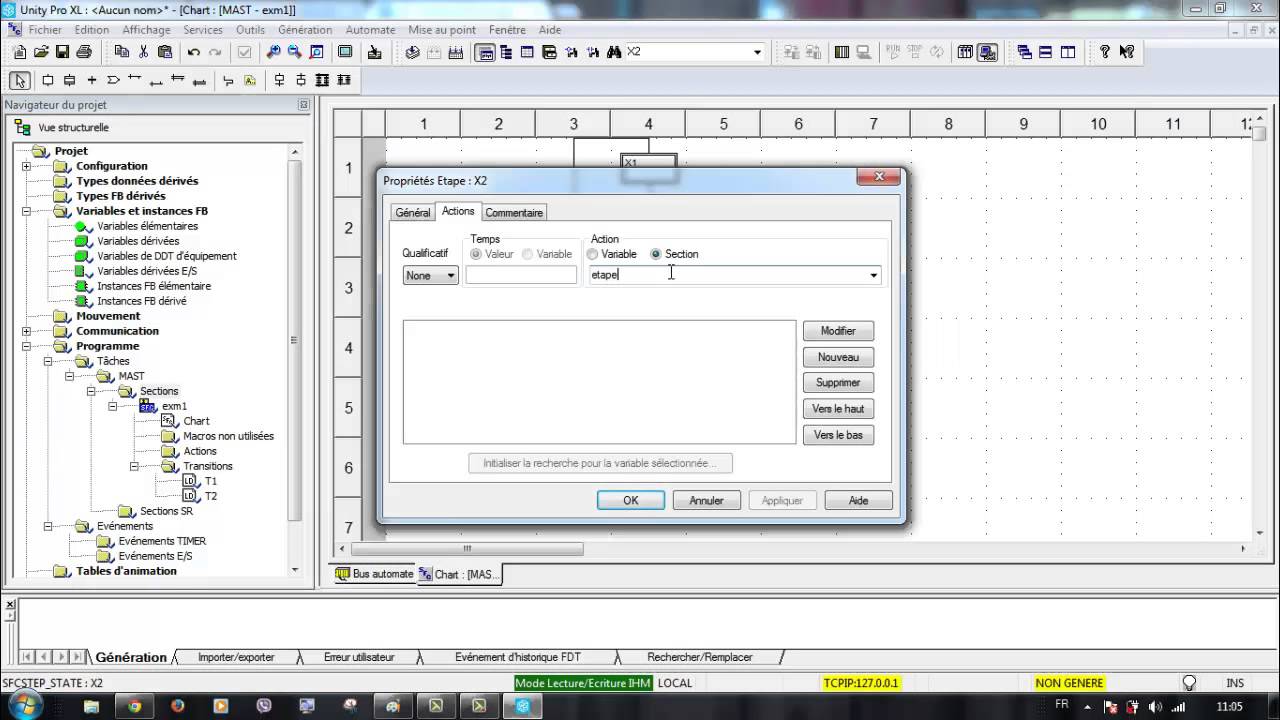The image size is (1280, 720).
Task: Save the project using the floppy disk icon
Action: 62,52
